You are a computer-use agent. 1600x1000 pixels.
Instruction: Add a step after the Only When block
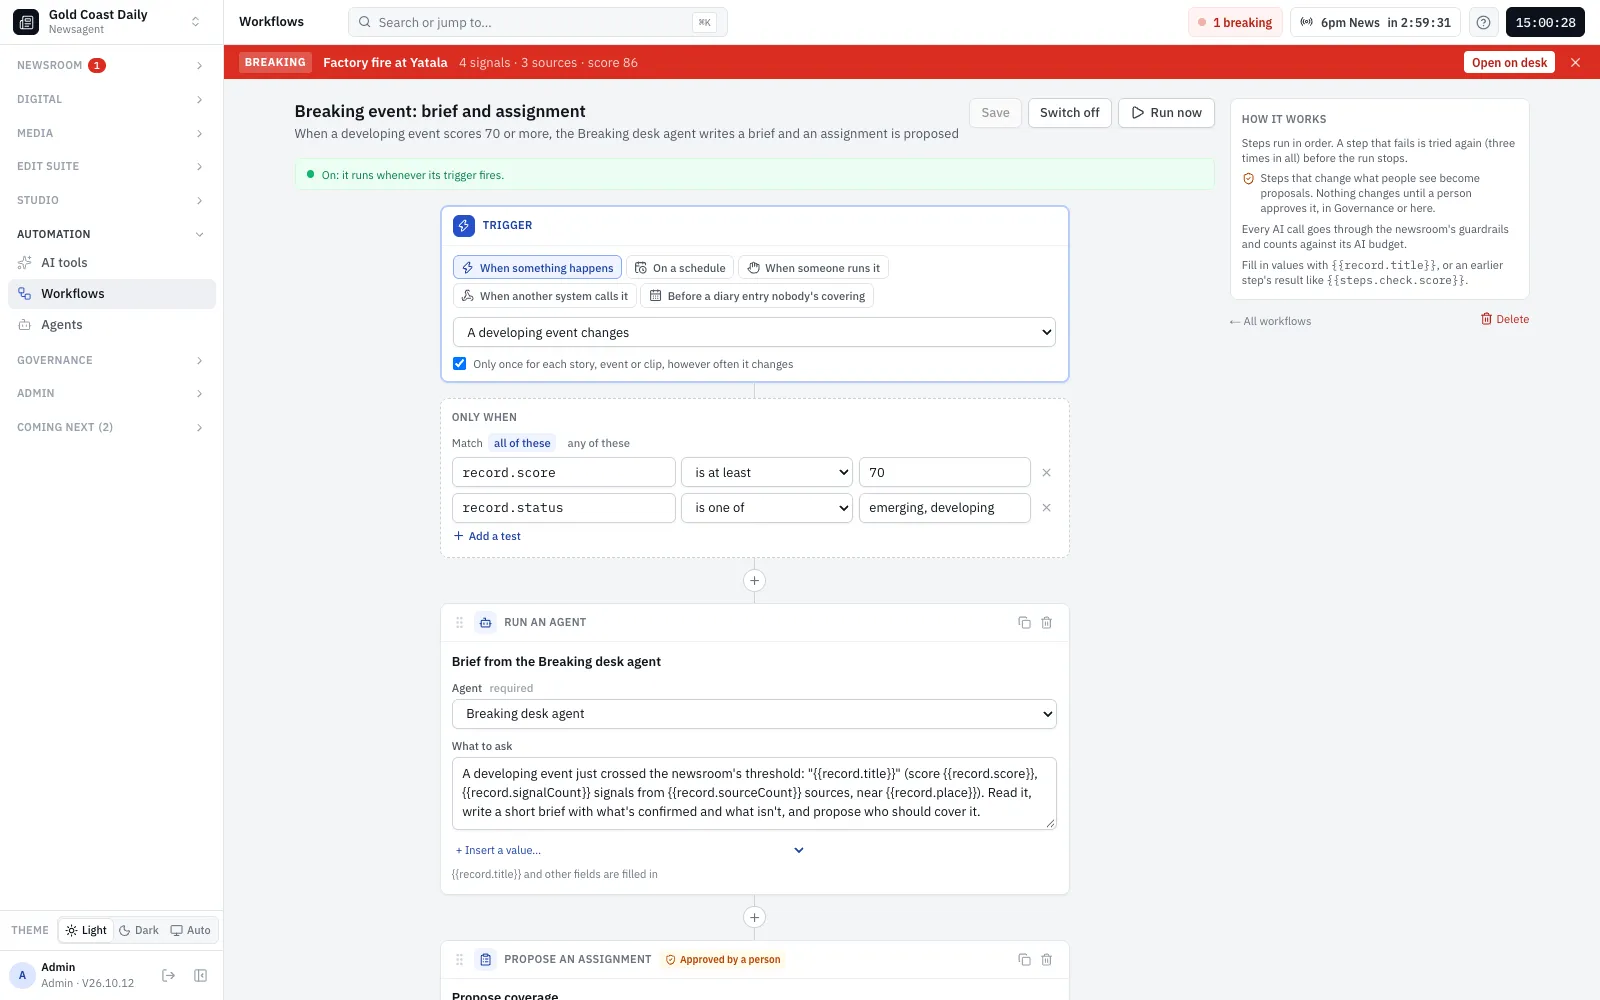coord(755,580)
